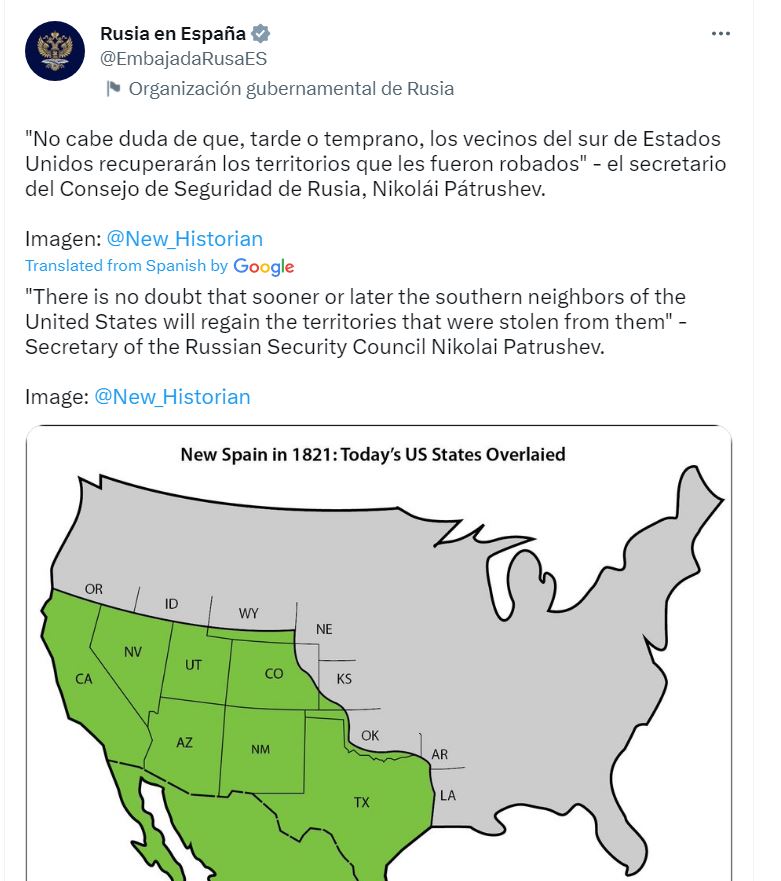
Task: Click the NM state label on map
Action: tap(261, 749)
